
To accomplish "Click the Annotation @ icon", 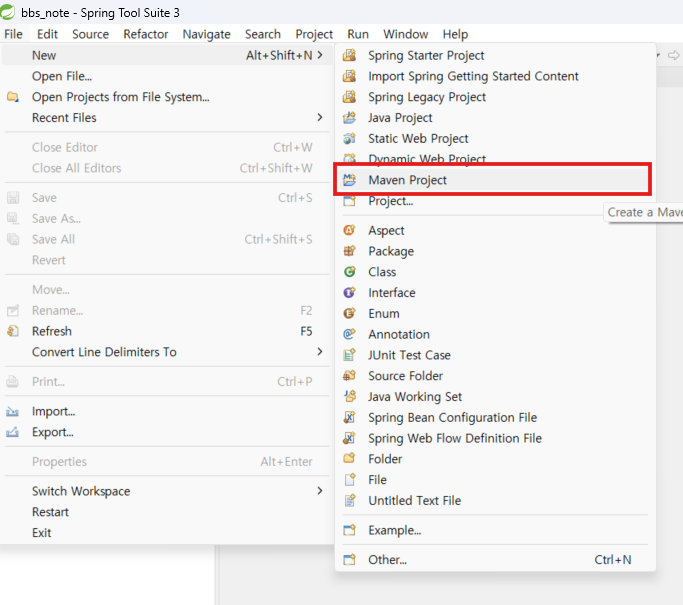I will [x=349, y=334].
